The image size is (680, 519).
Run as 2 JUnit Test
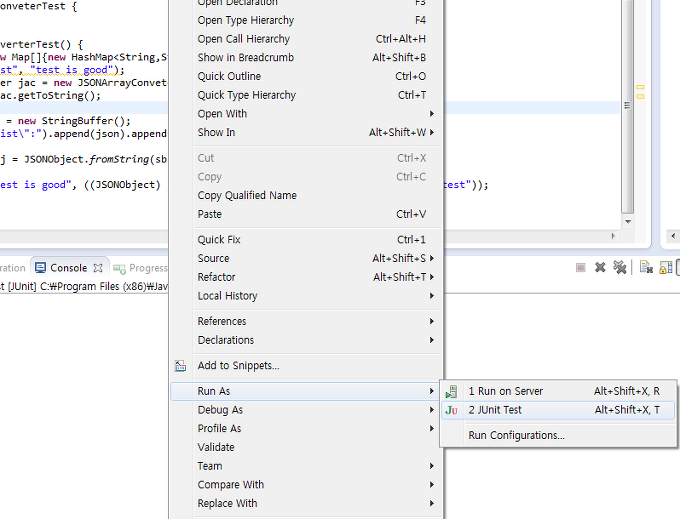pyautogui.click(x=558, y=410)
